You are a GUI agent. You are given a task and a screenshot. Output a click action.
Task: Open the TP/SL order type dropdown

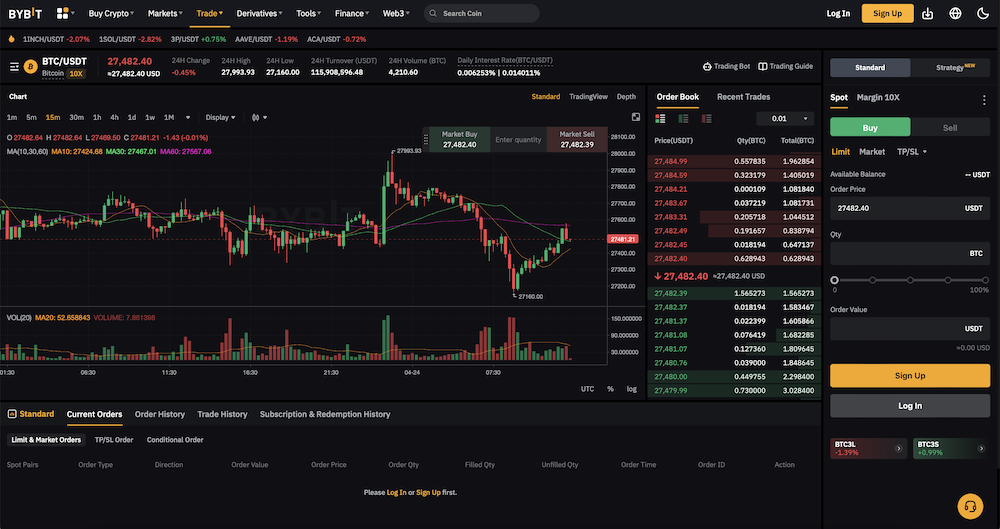911,152
